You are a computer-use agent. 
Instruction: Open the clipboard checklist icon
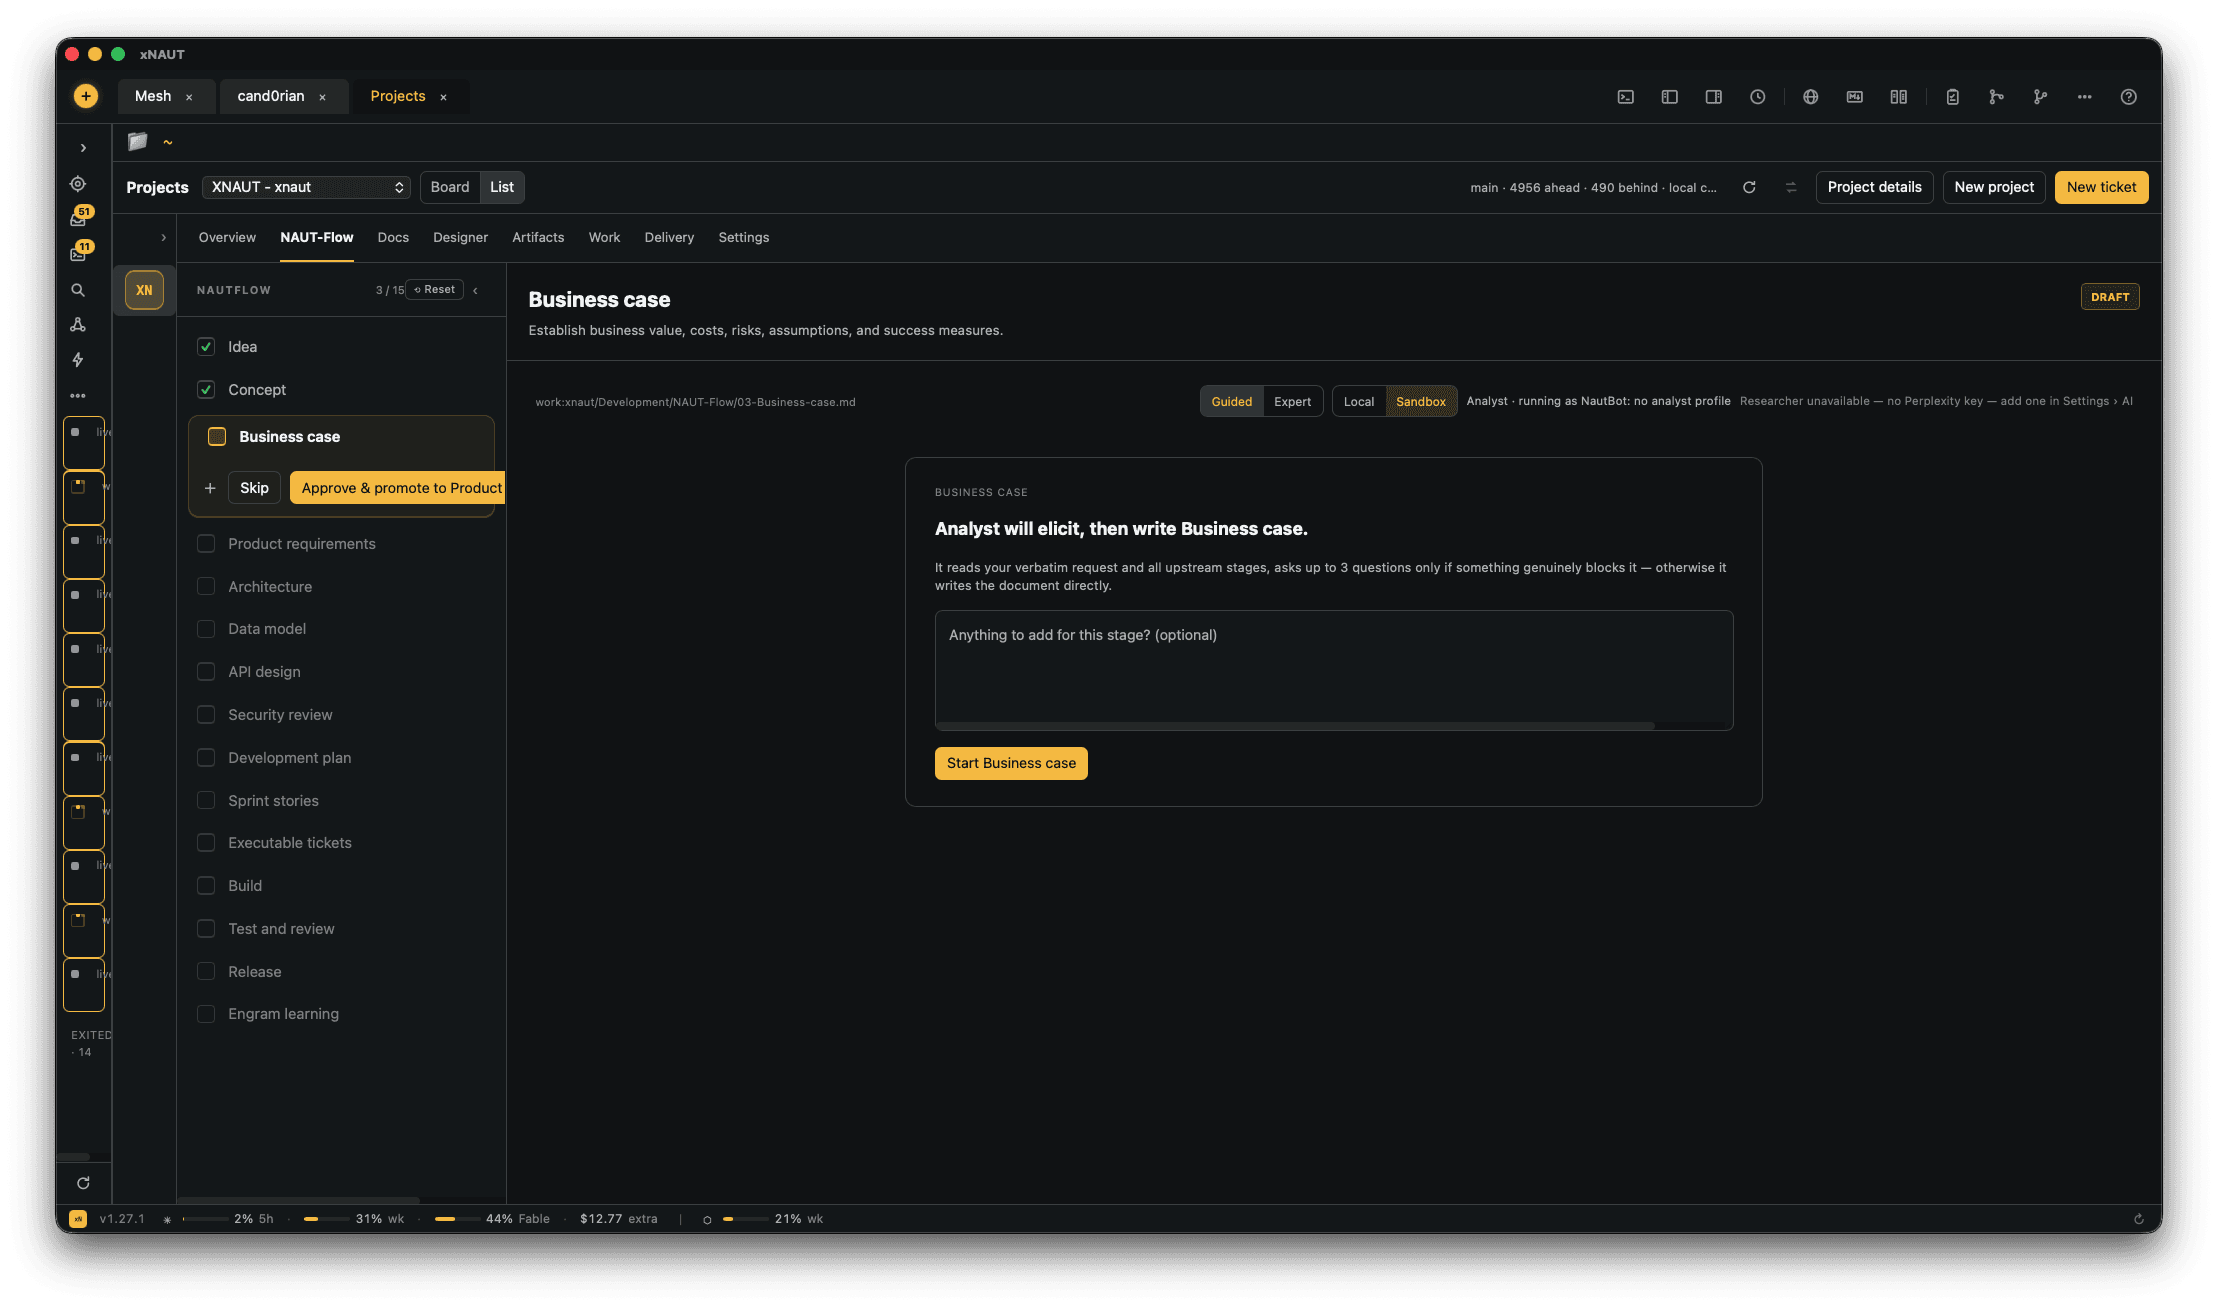pos(1952,97)
